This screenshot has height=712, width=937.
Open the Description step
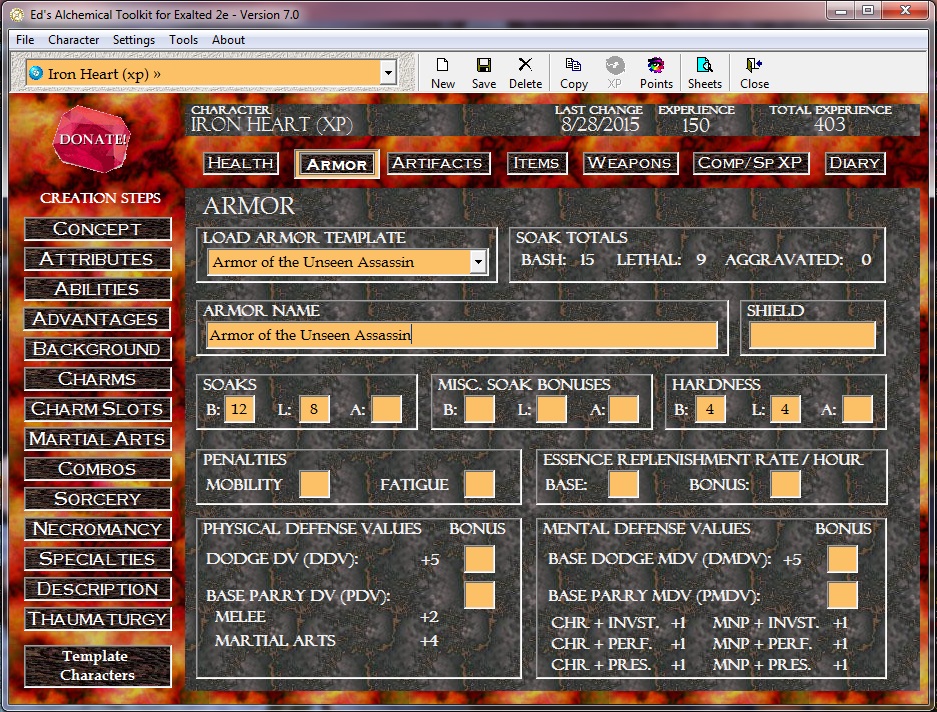(97, 589)
